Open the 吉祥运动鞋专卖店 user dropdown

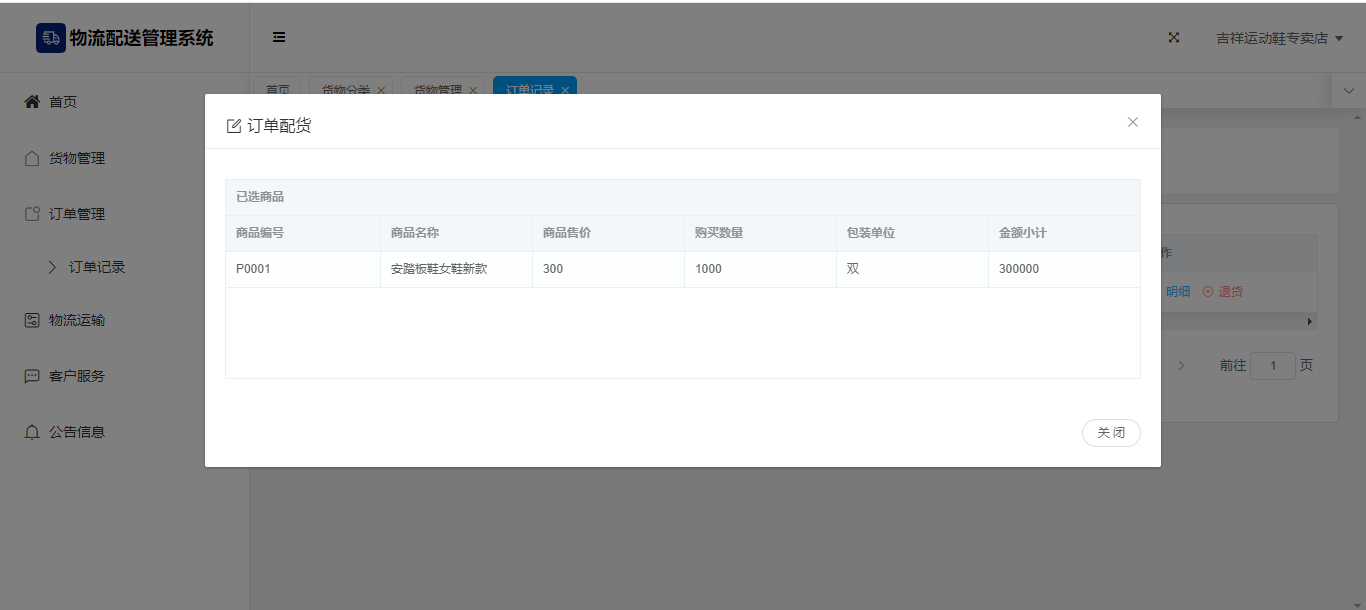click(x=1279, y=38)
